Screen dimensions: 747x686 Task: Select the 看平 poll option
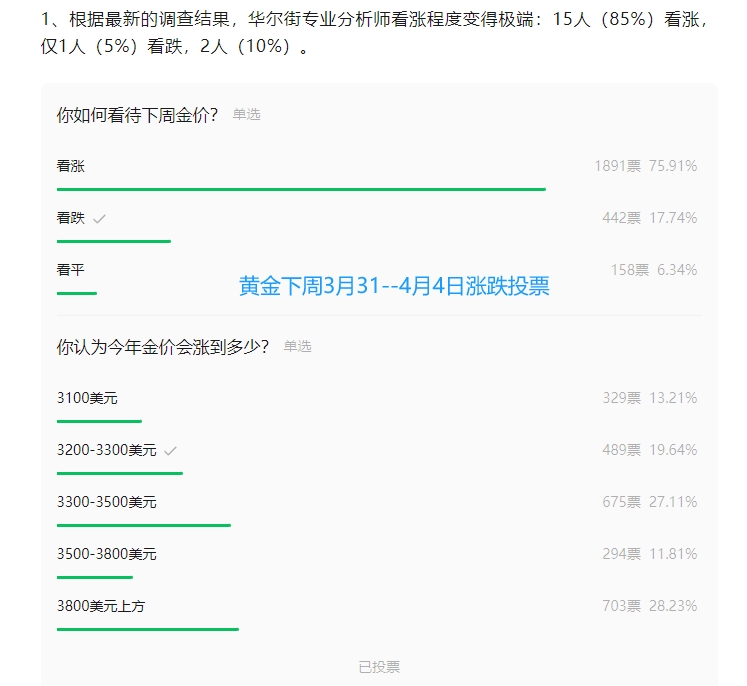tap(71, 270)
